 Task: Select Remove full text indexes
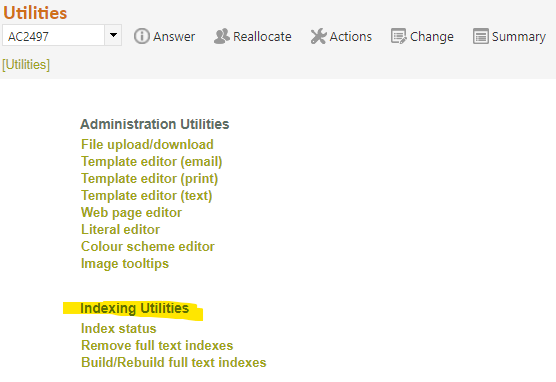pos(157,345)
